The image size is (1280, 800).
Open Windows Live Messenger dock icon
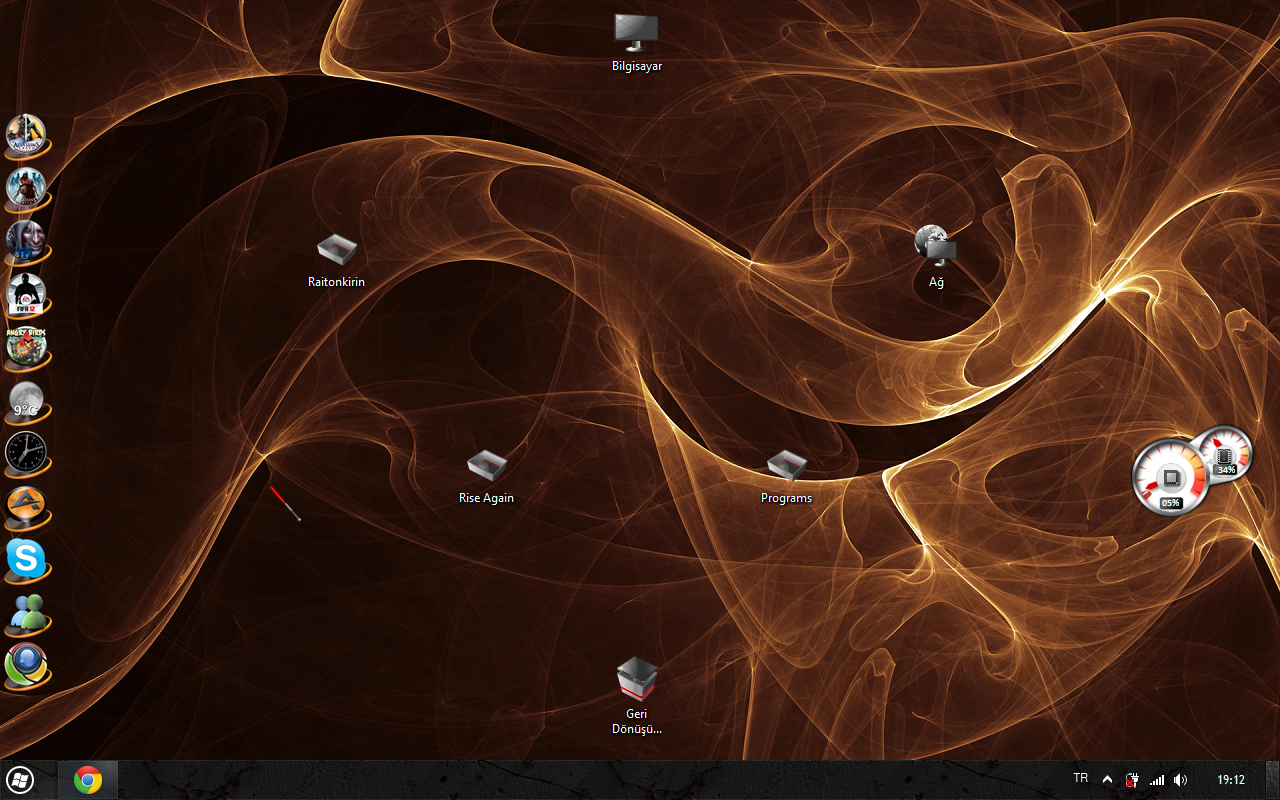point(26,613)
